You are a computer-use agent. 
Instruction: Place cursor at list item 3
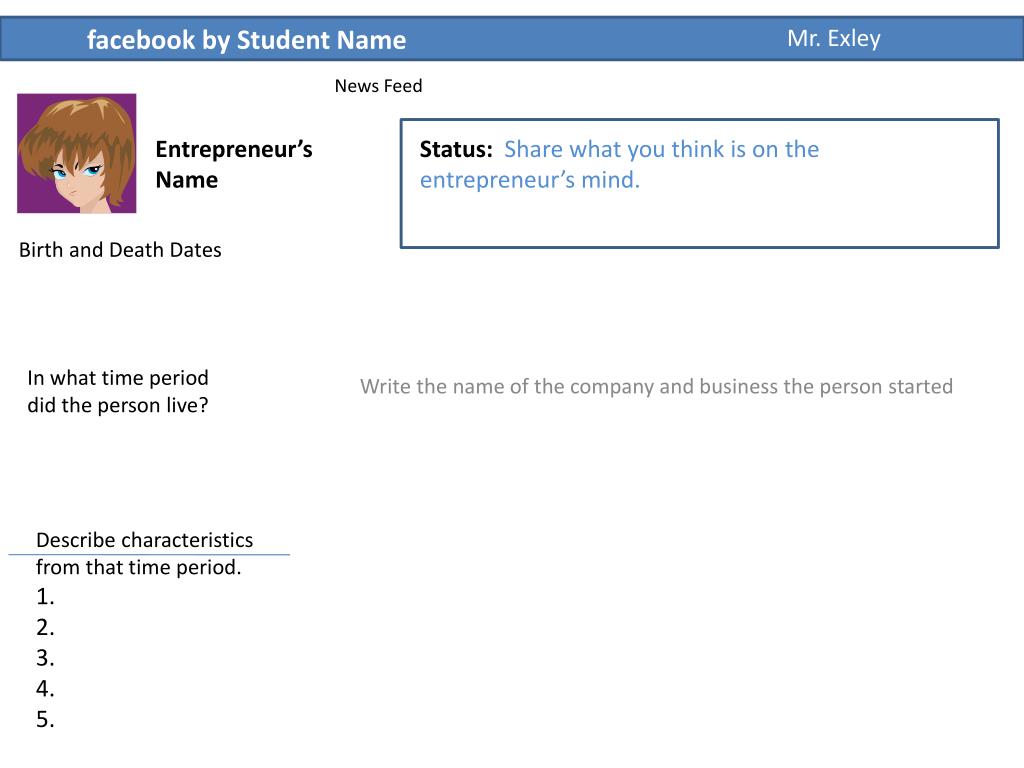pos(45,658)
